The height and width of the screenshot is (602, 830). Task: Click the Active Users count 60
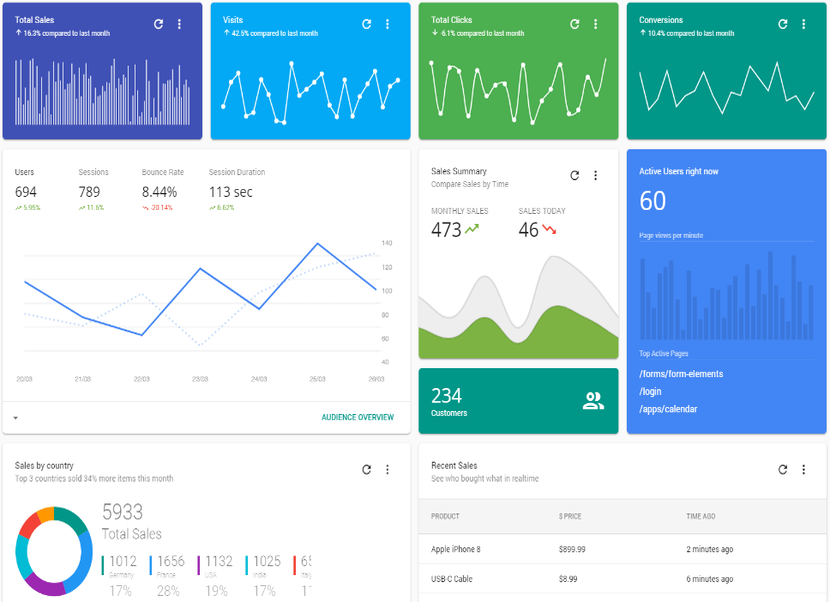click(652, 201)
